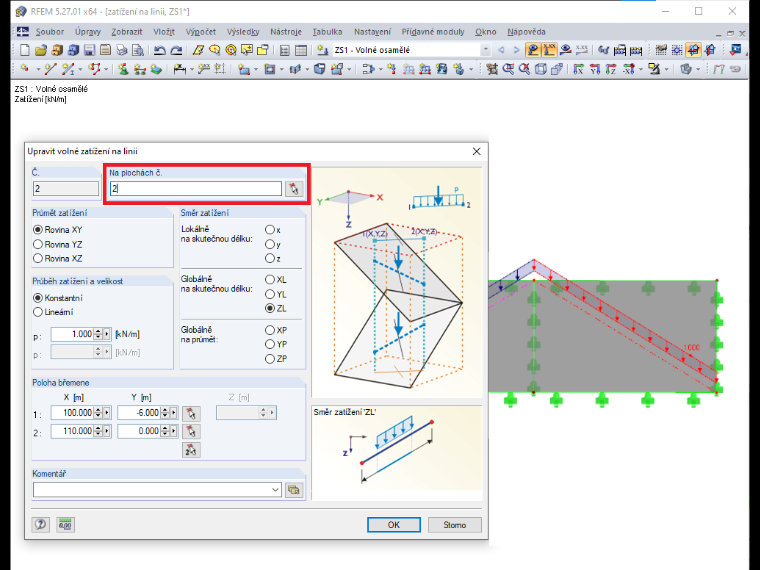Go to previous load case arrow
Image resolution: width=760 pixels, height=570 pixels.
(502, 50)
